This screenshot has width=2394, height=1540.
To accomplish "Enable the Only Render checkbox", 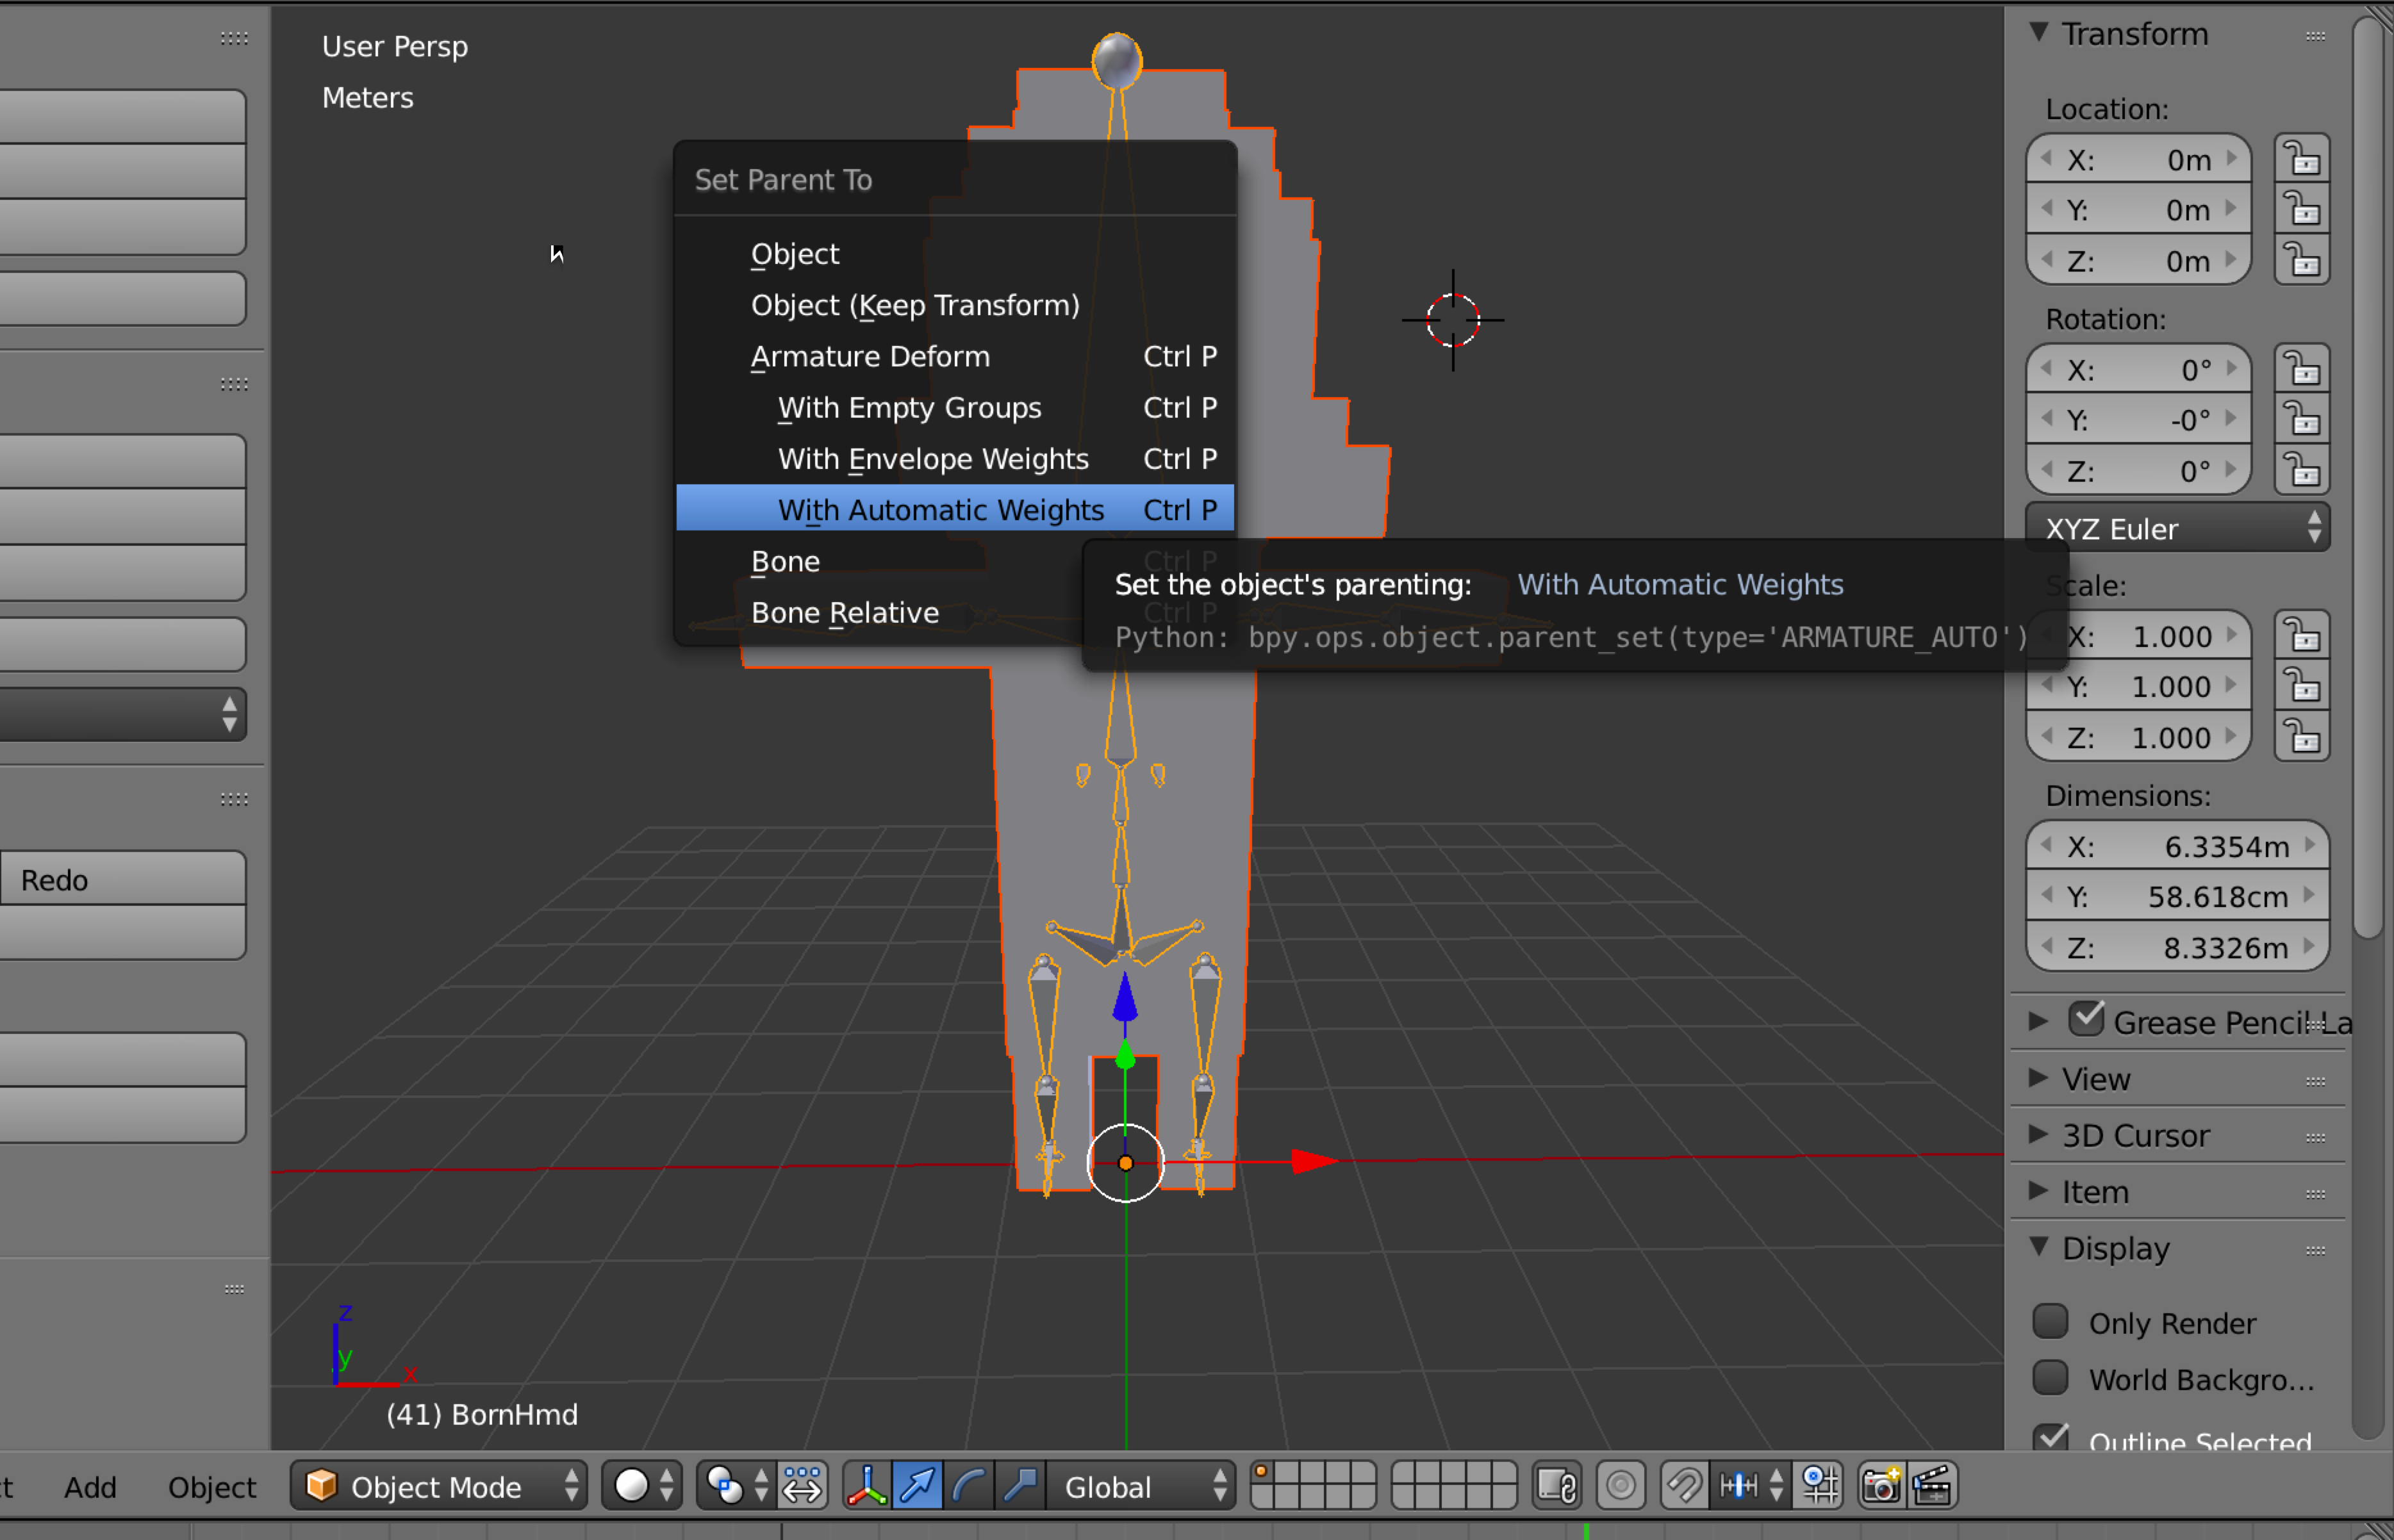I will pyautogui.click(x=2050, y=1322).
